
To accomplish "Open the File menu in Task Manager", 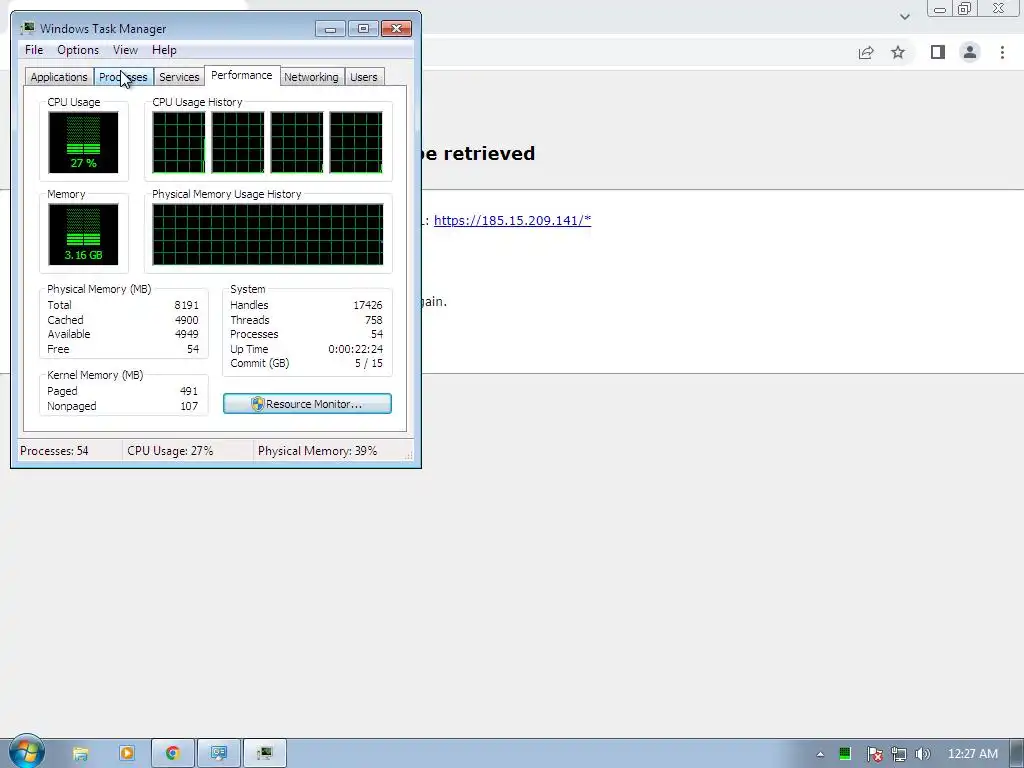I will click(x=34, y=50).
